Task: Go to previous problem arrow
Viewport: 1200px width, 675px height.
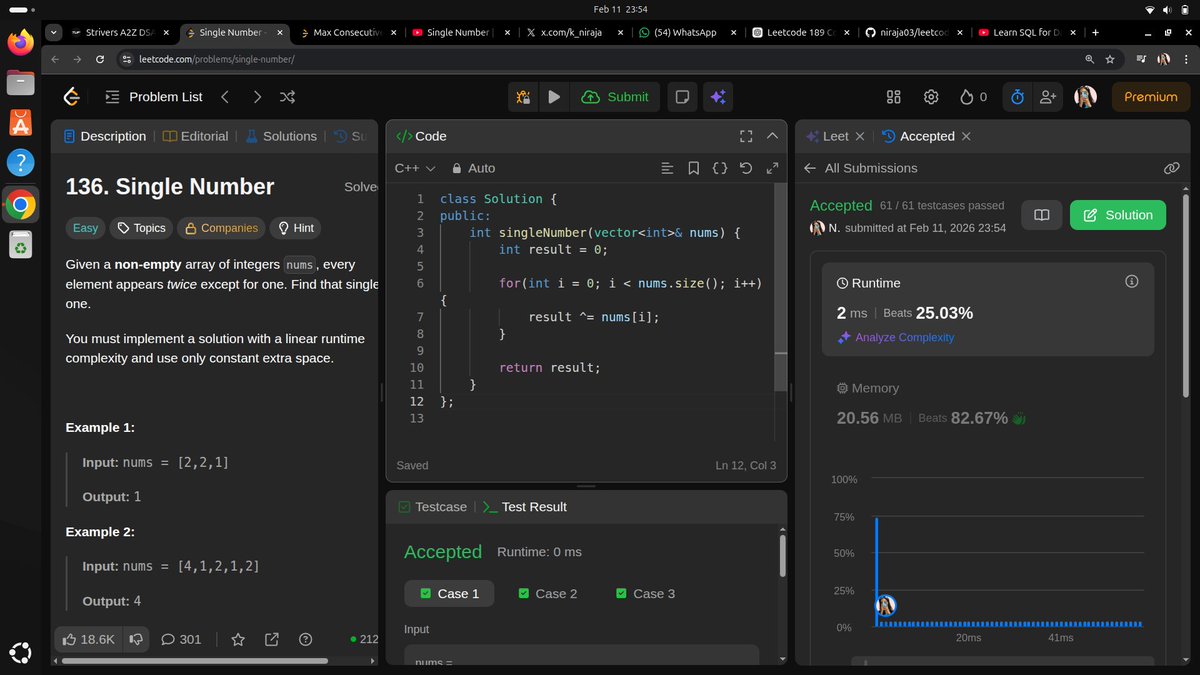Action: coord(225,97)
